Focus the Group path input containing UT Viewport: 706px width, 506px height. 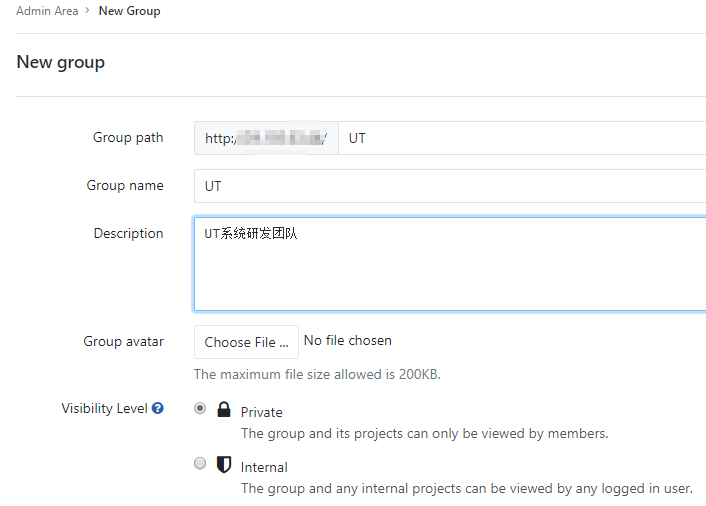[x=520, y=138]
